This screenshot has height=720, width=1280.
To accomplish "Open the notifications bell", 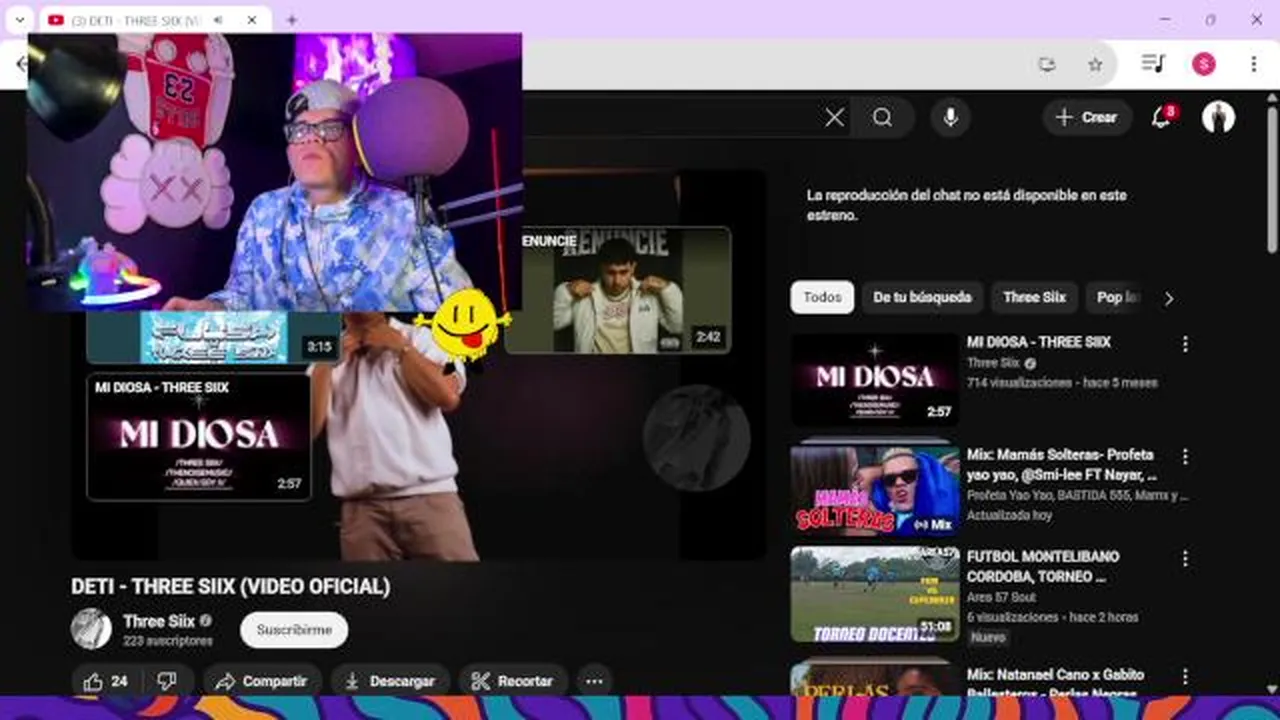I will pos(1161,118).
